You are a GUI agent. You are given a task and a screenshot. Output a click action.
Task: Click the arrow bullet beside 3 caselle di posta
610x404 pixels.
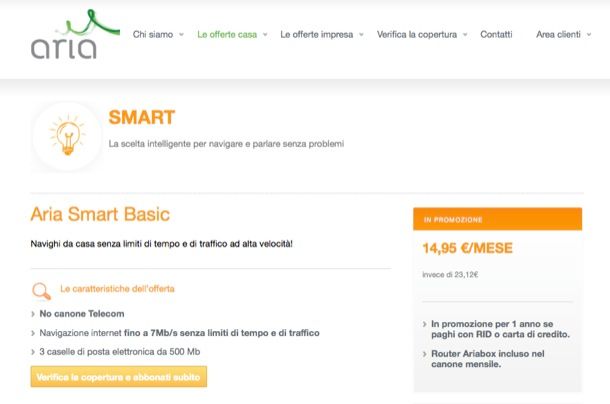(x=34, y=352)
